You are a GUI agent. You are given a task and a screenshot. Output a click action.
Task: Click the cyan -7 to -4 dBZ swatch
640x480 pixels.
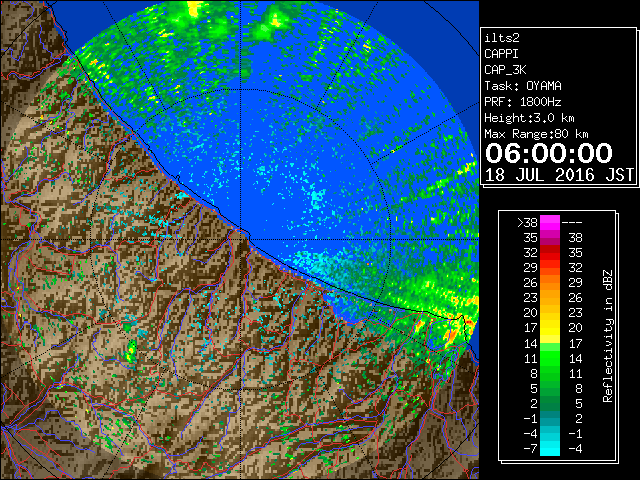550,448
